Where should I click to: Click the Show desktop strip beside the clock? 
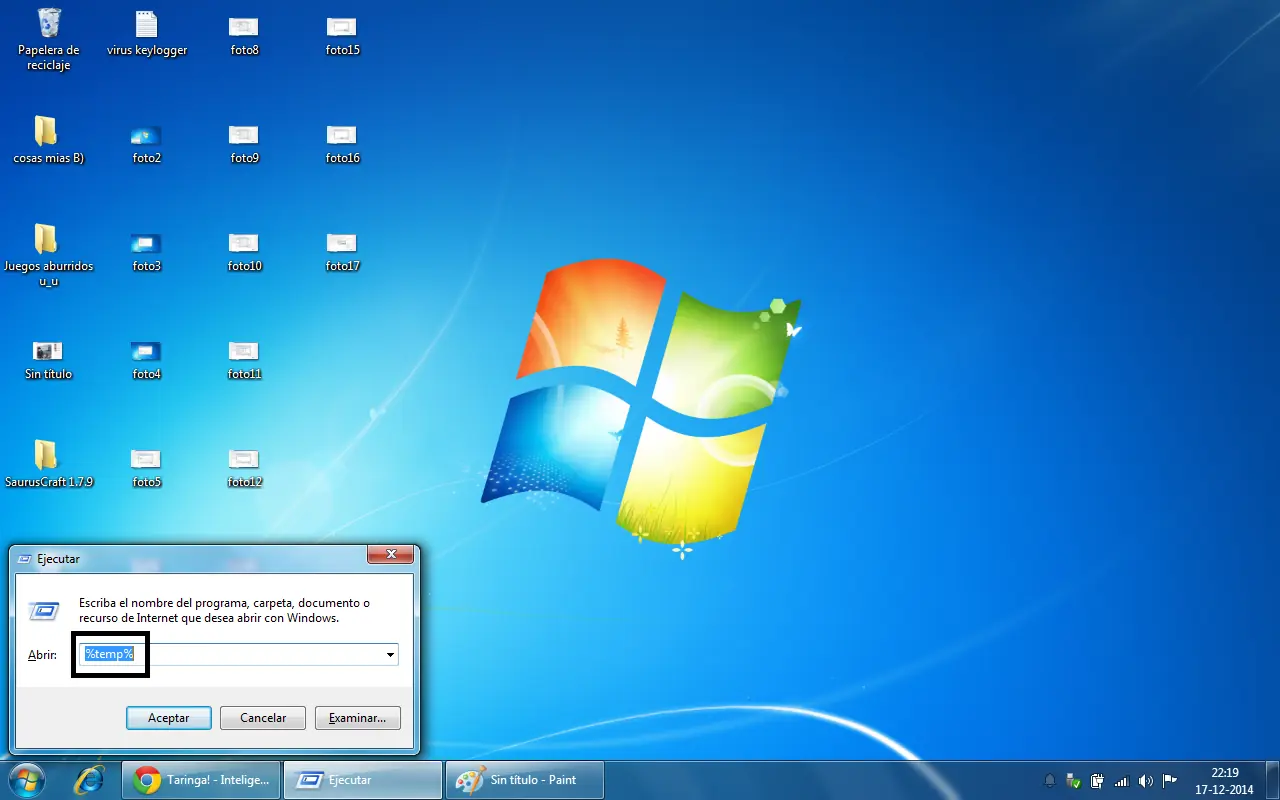pyautogui.click(x=1272, y=780)
